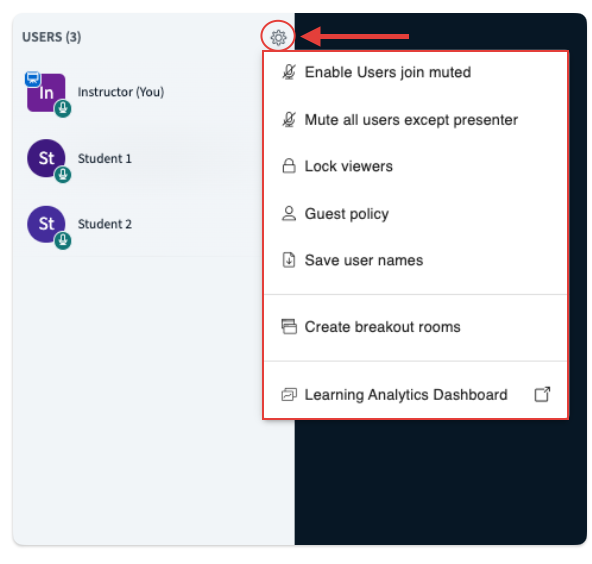
Task: Select Enable Users join muted option
Action: pyautogui.click(x=416, y=72)
